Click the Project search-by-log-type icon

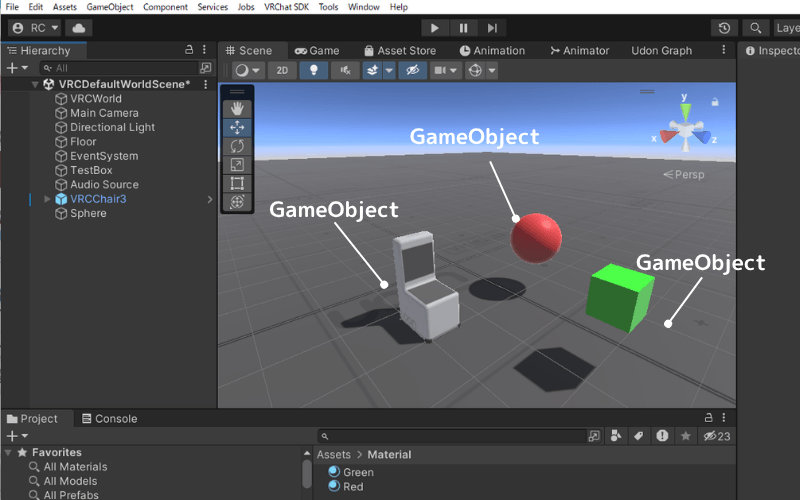pos(662,436)
